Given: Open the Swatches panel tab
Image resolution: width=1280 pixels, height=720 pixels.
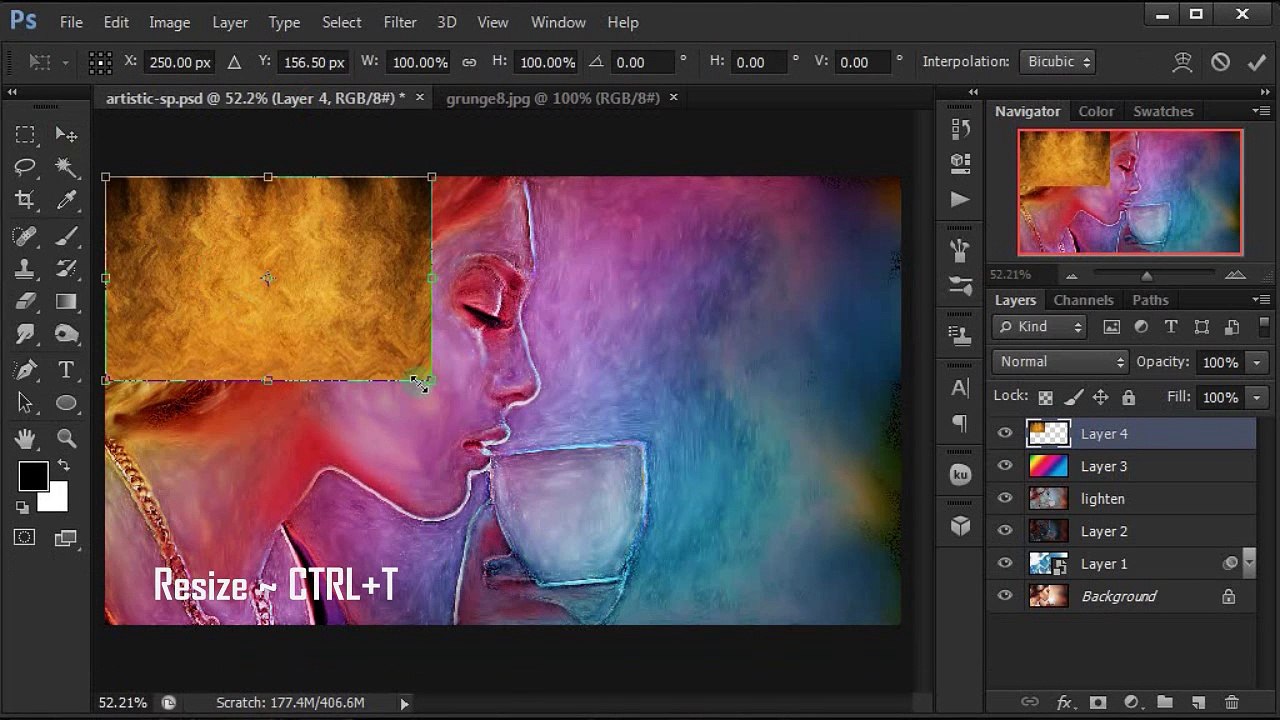Looking at the screenshot, I should [x=1163, y=111].
